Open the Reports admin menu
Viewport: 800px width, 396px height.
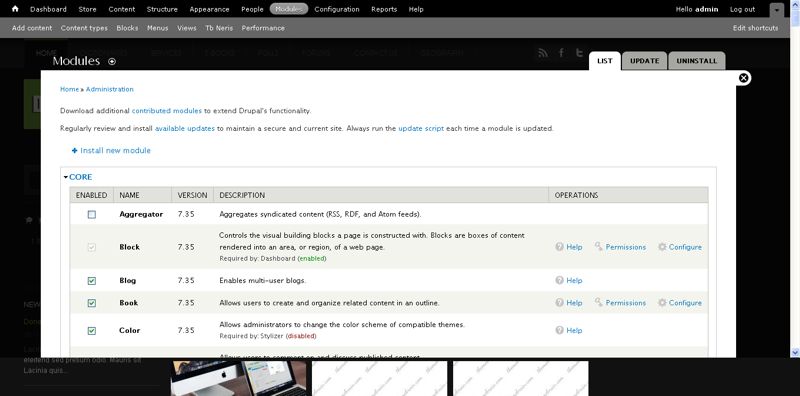[384, 9]
